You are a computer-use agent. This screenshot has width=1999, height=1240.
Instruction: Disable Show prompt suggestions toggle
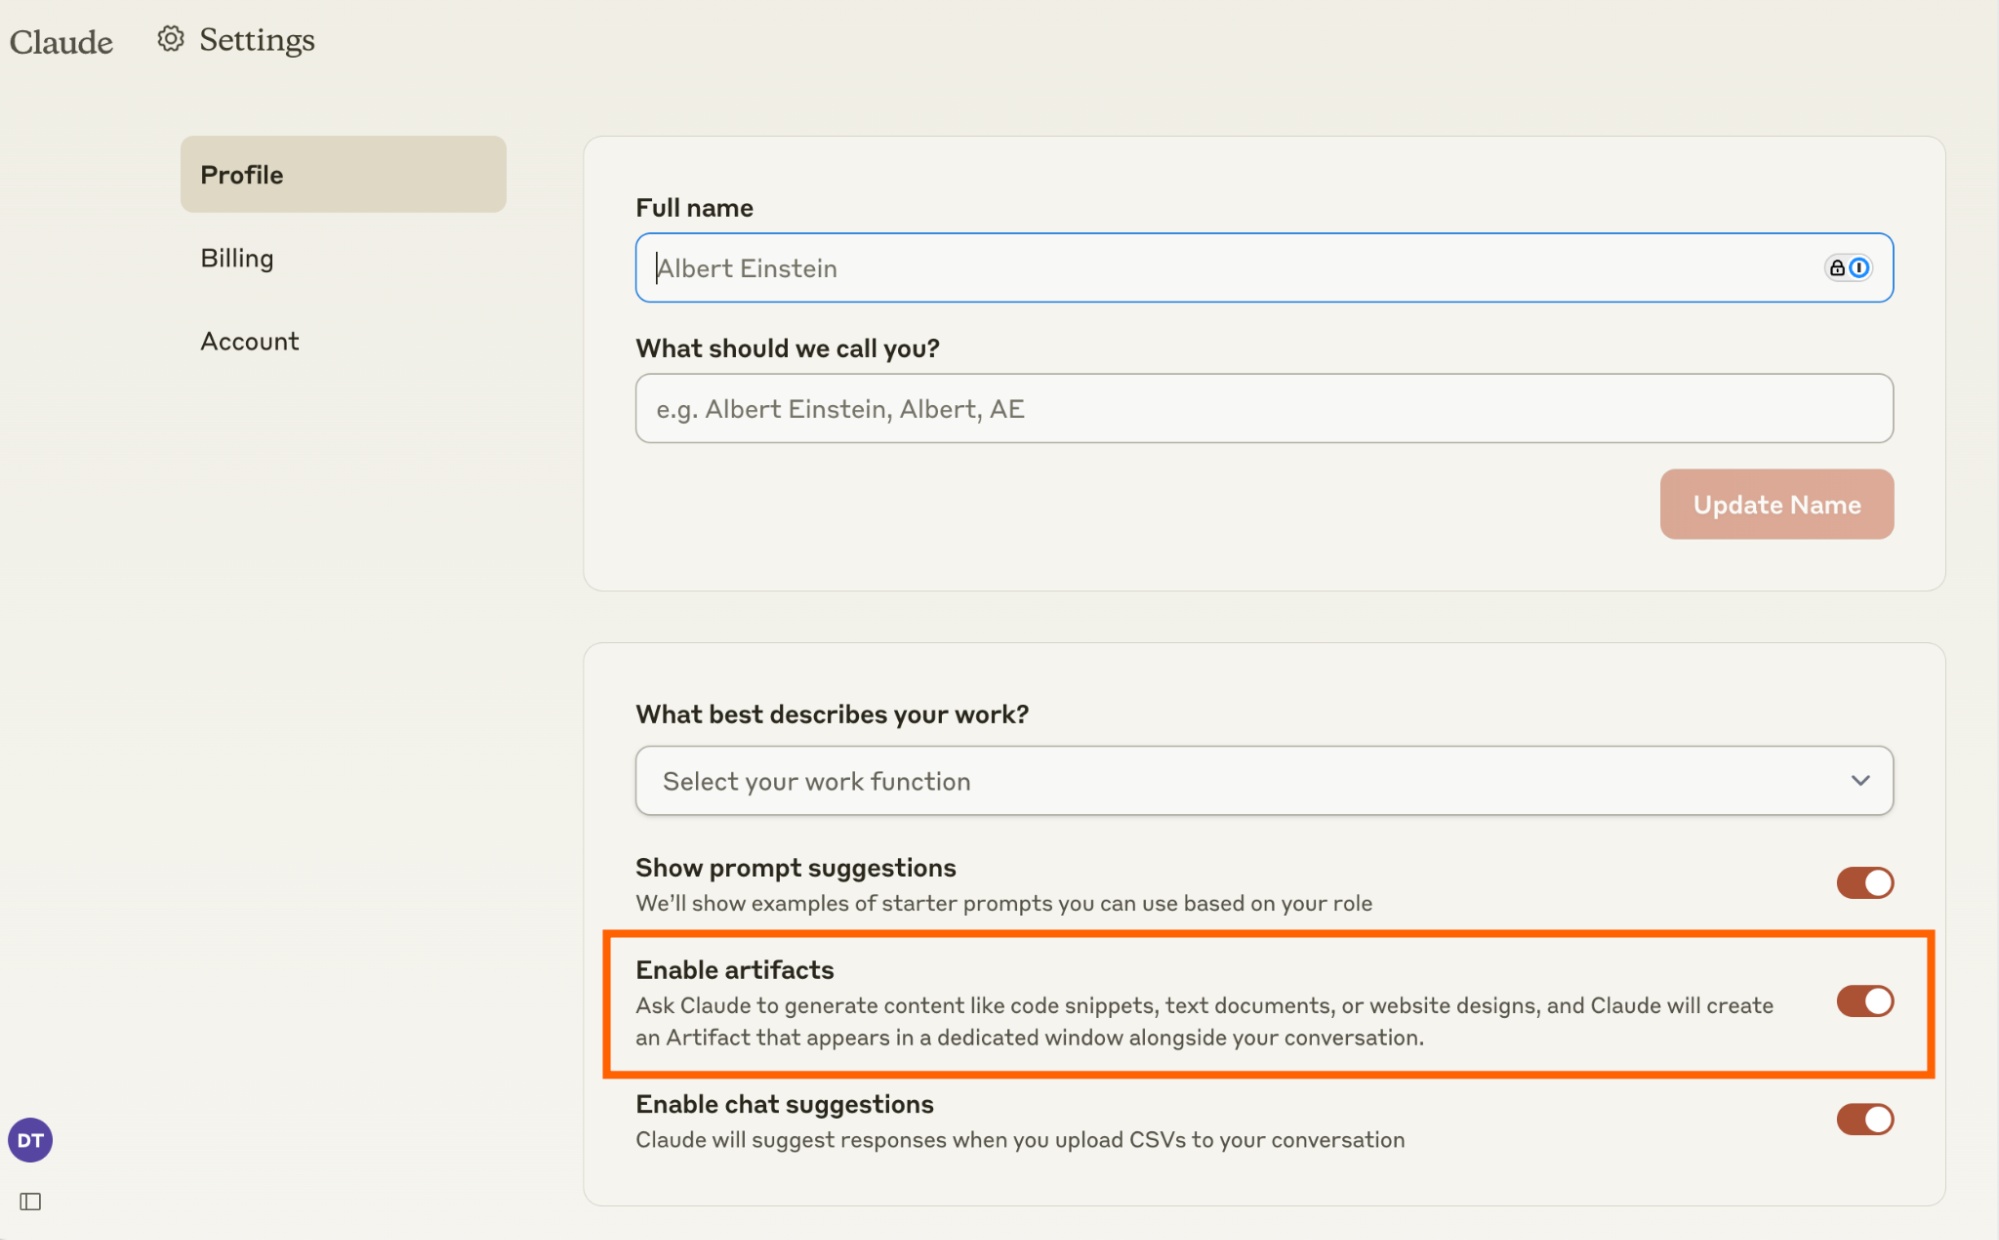(x=1864, y=883)
